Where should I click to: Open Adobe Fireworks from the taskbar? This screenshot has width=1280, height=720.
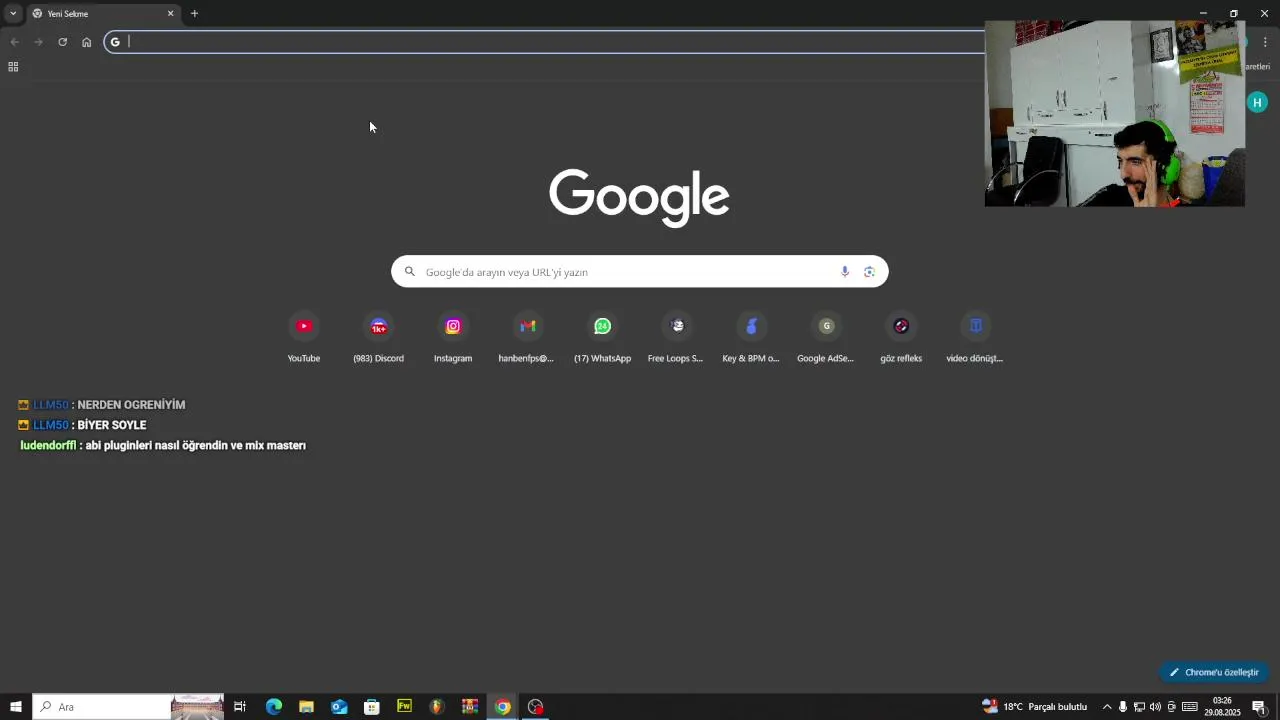point(404,707)
